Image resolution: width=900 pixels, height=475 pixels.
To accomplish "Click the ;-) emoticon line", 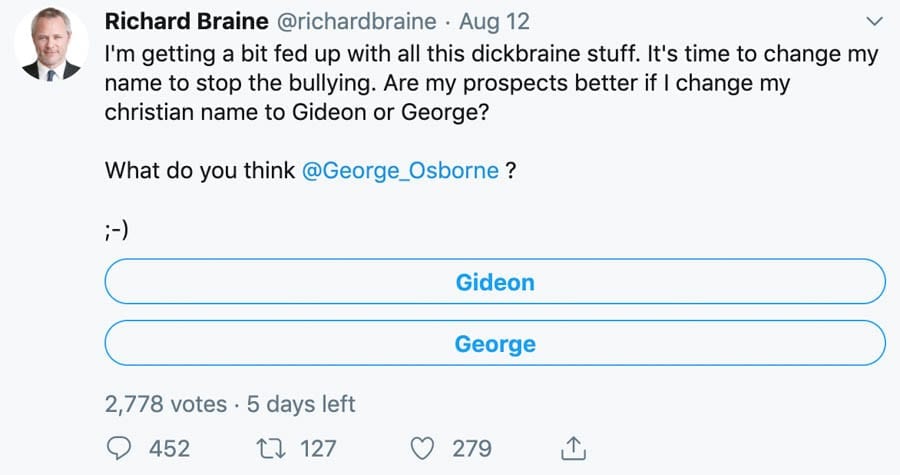I will [118, 230].
